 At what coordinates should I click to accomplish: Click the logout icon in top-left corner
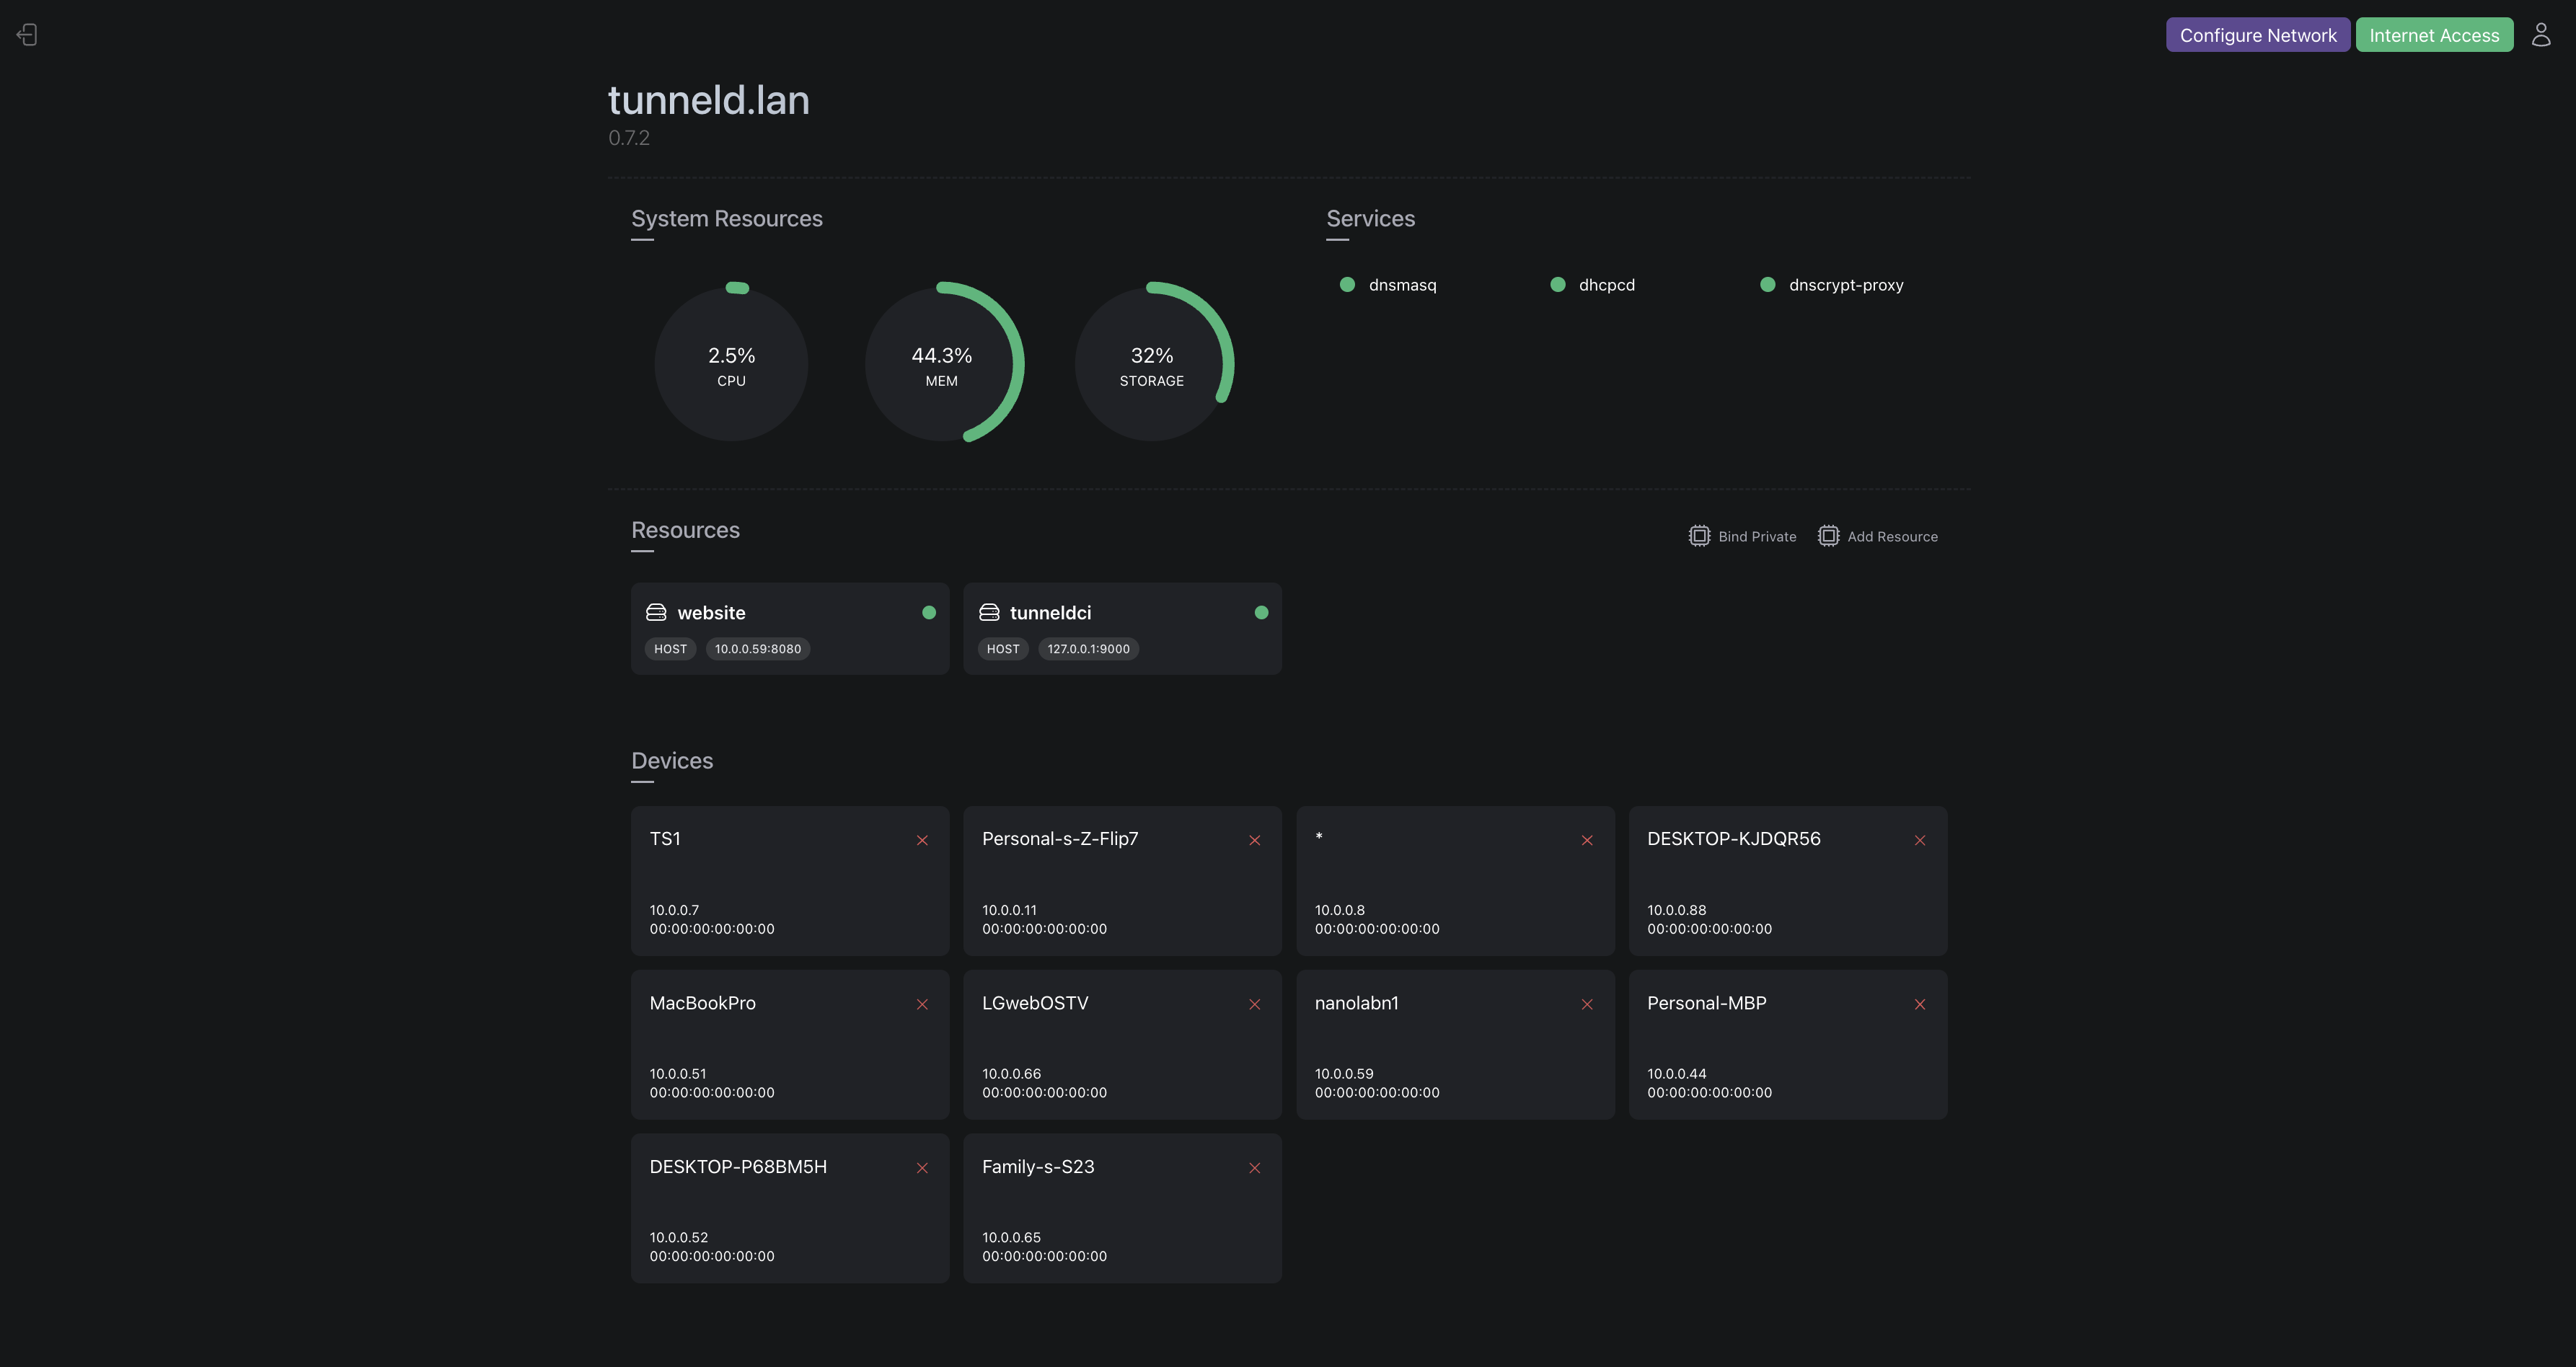[x=26, y=34]
